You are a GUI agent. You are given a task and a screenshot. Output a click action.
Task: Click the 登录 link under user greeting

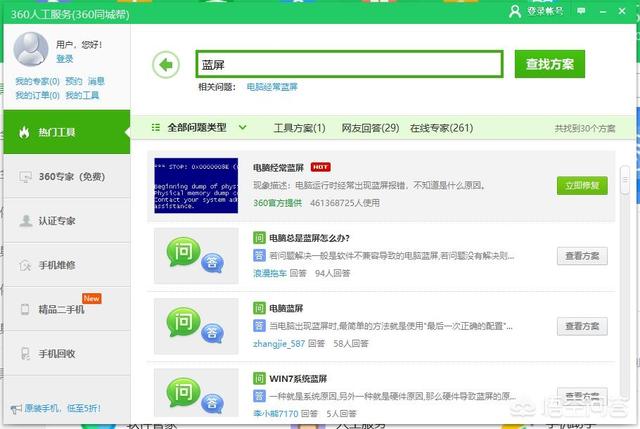64,59
